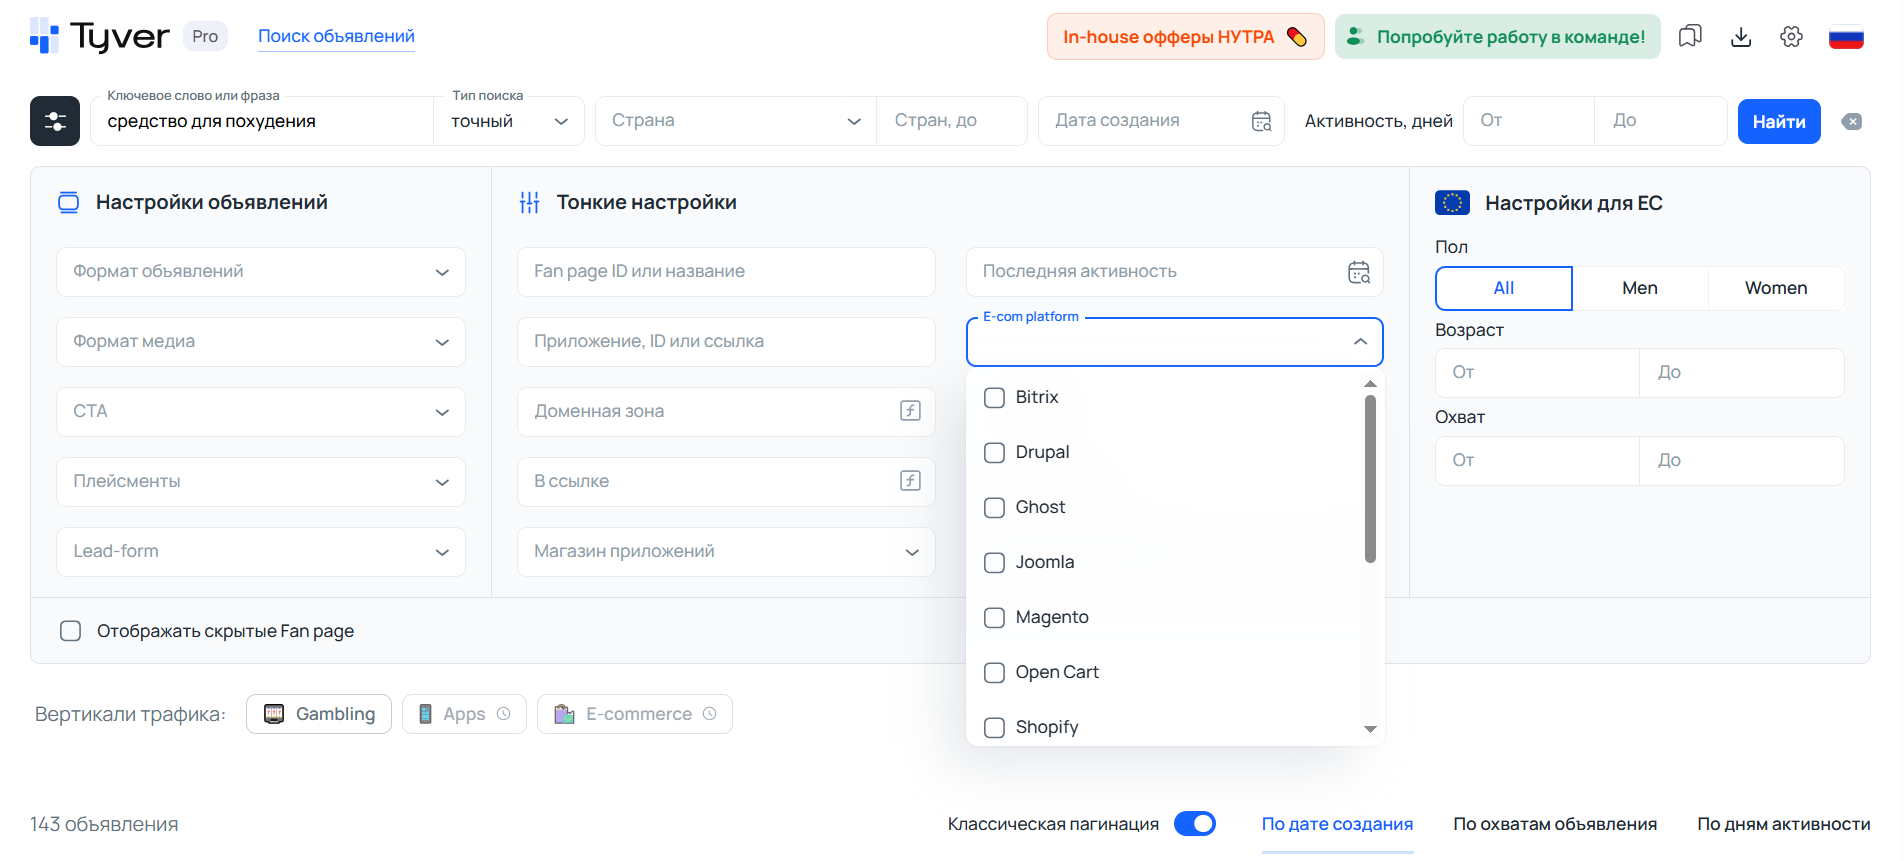The height and width of the screenshot is (861, 1904).
Task: Toggle Классическая пагинация switch
Action: click(x=1194, y=824)
